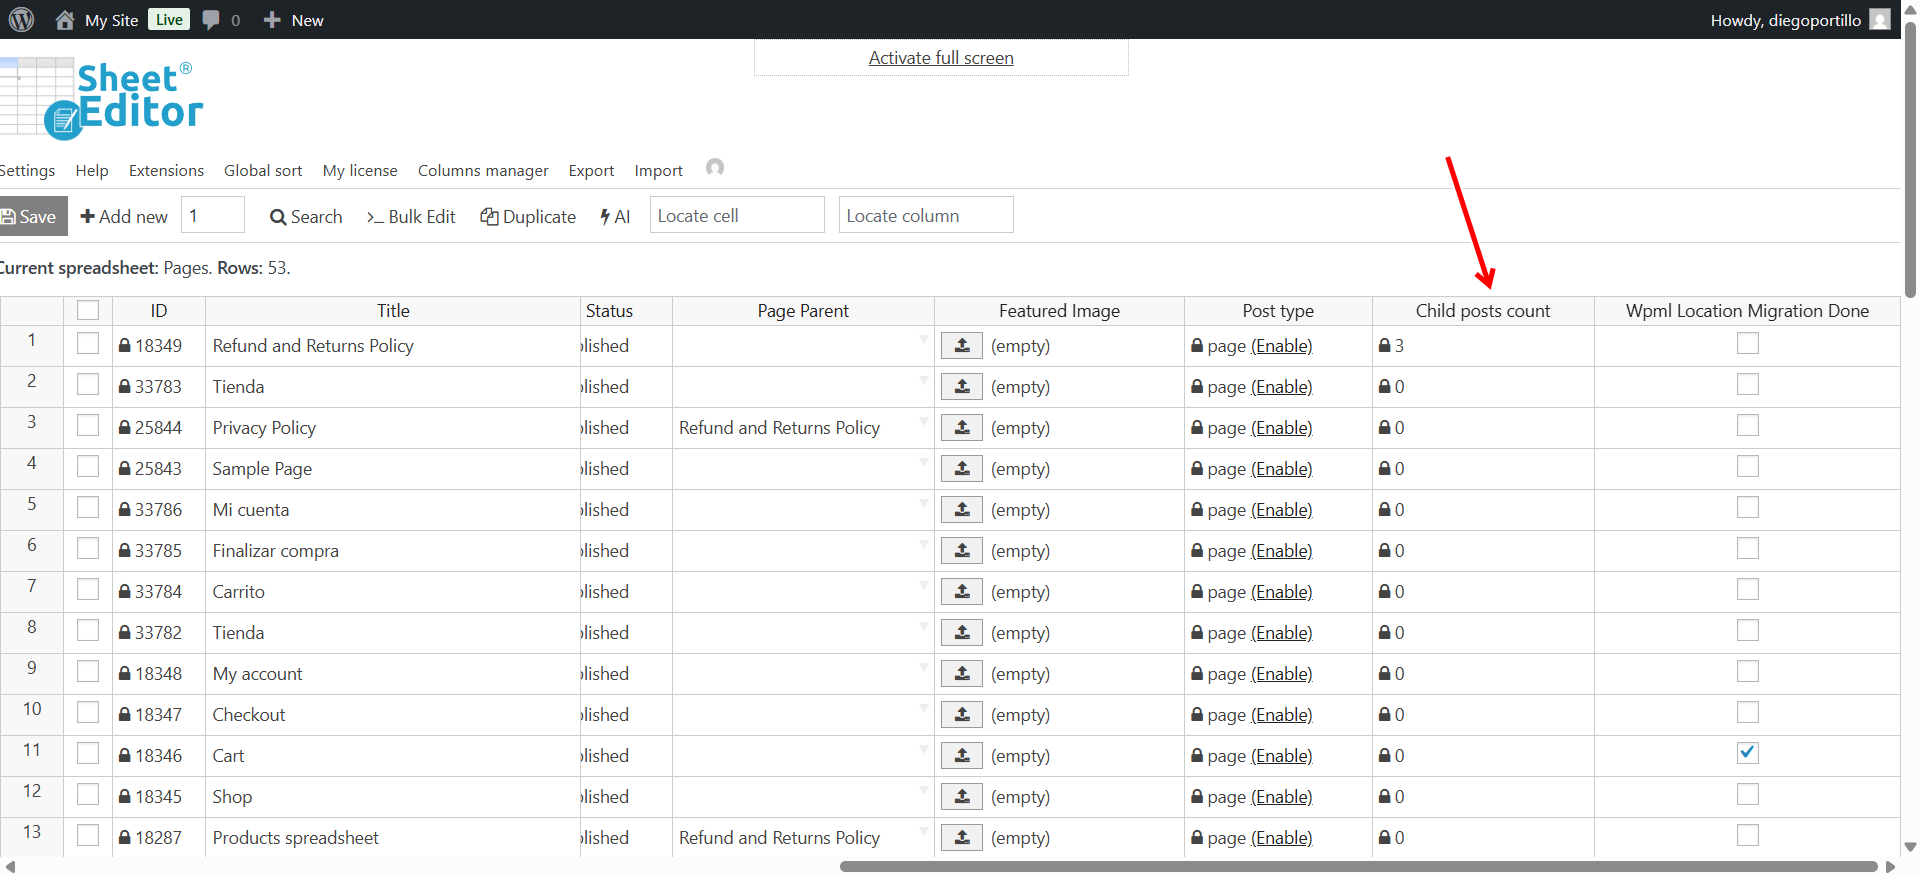Open the comments bubble icon

(x=211, y=20)
